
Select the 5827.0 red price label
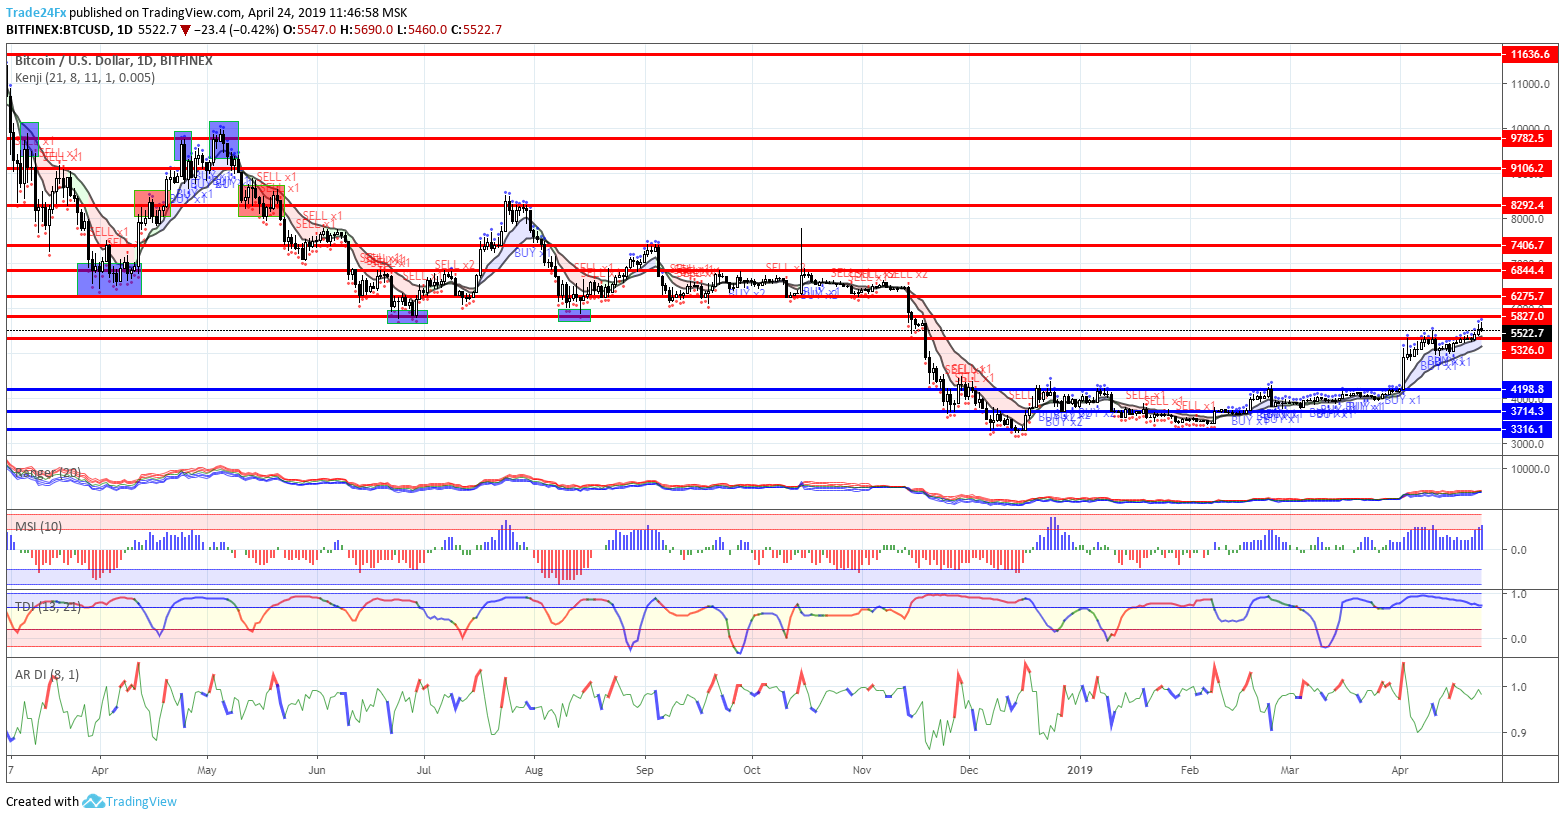tap(1527, 316)
